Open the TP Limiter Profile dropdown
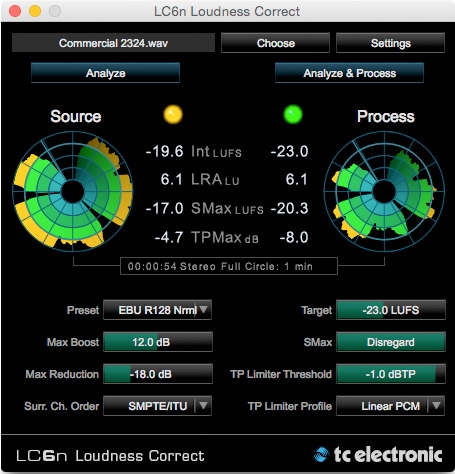The image size is (455, 474). point(436,406)
